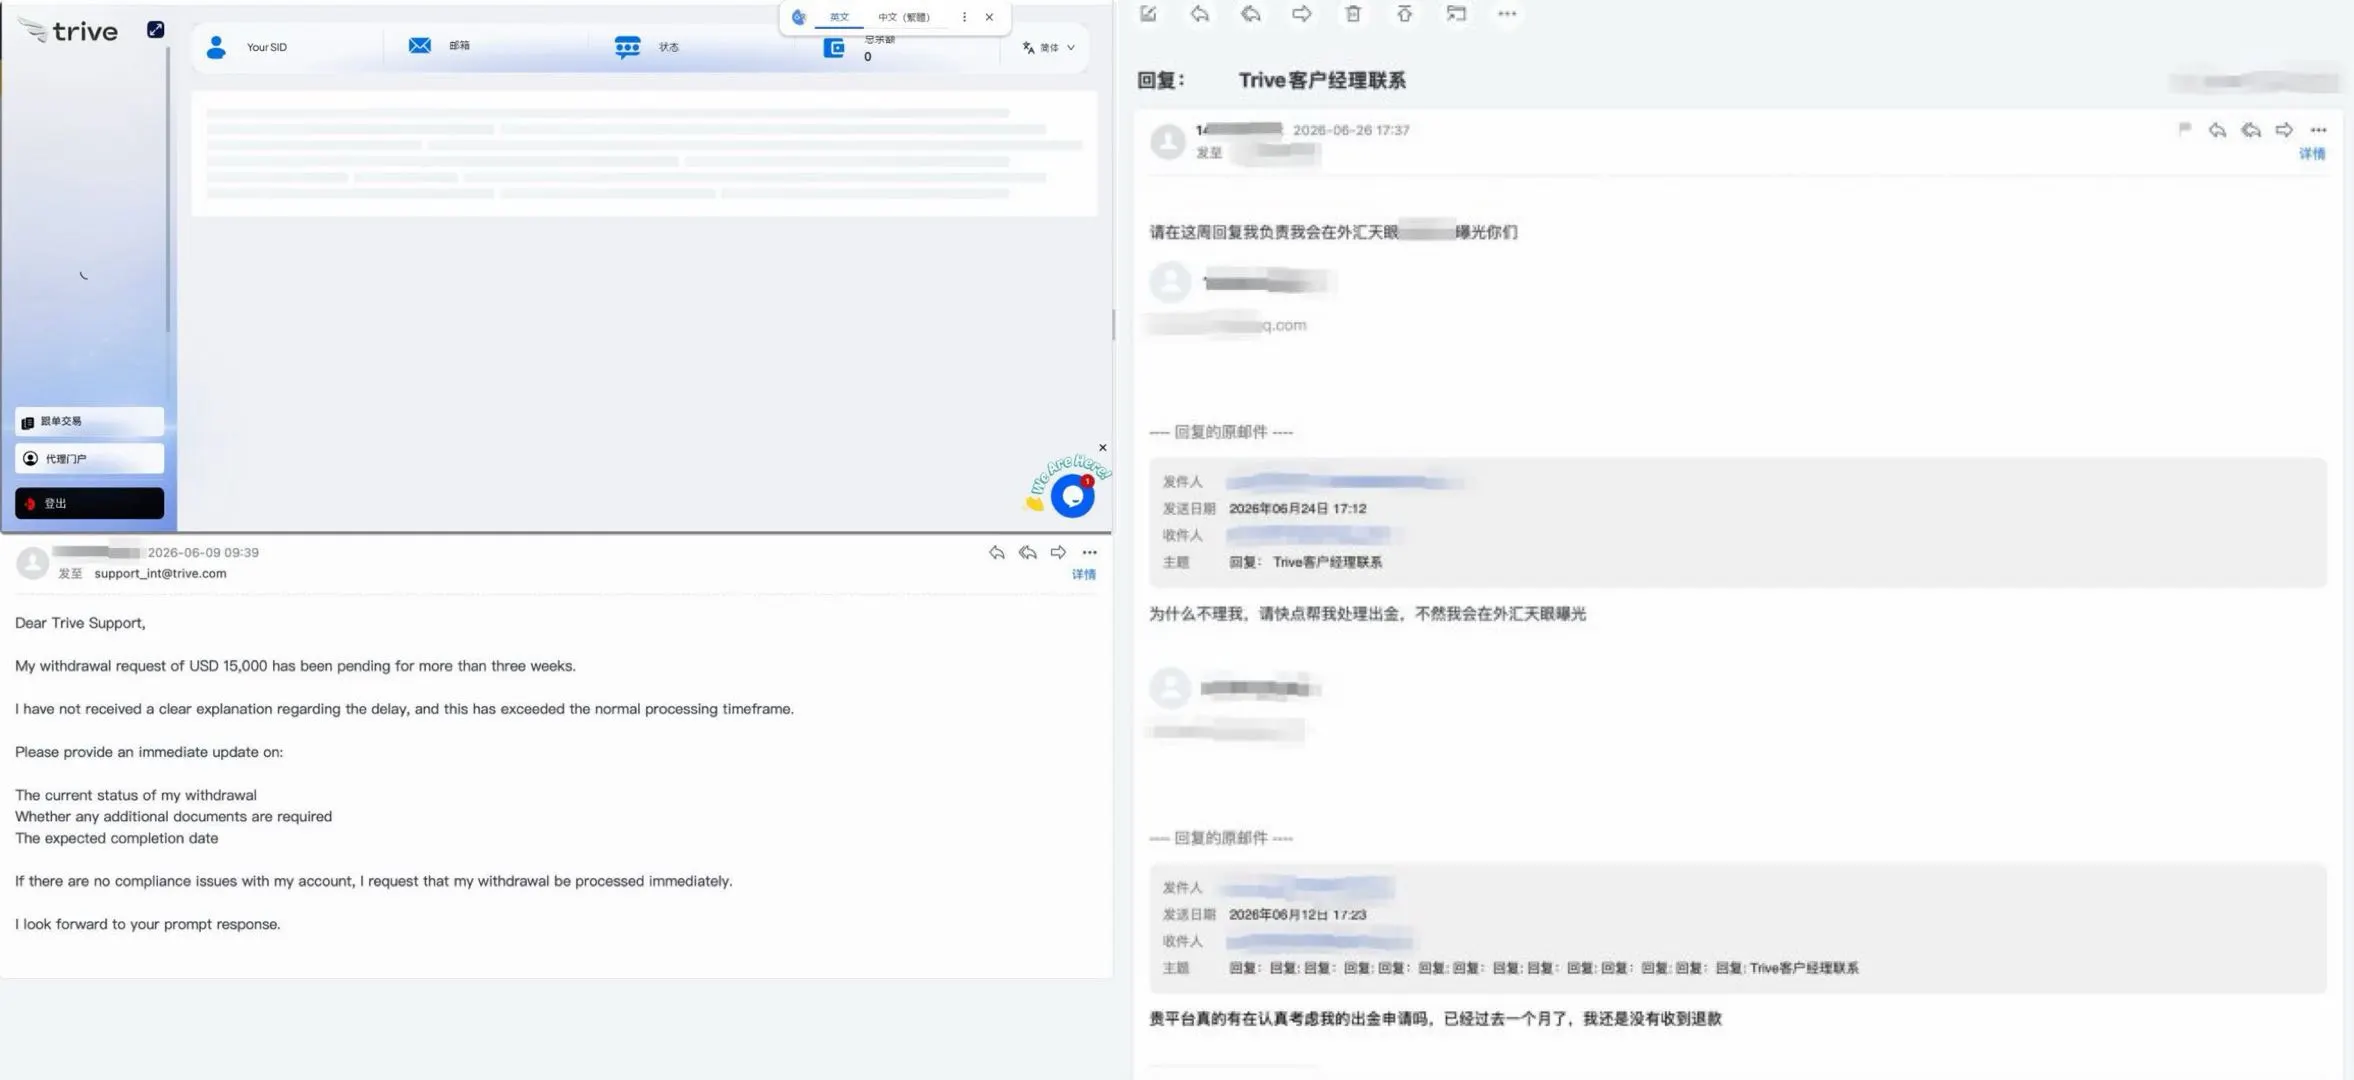Open more actions for 2026-06-26 17:37 message
2354x1080 pixels.
coord(2319,130)
